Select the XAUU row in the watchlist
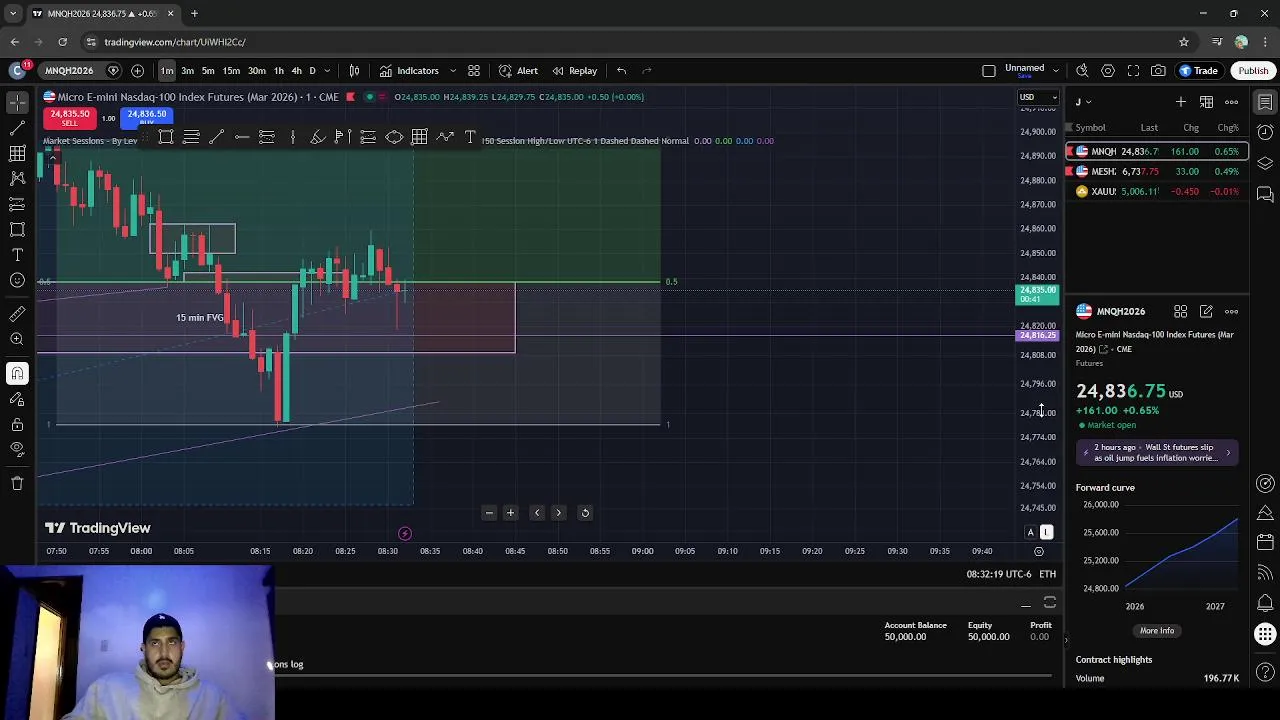Image resolution: width=1280 pixels, height=720 pixels. pos(1157,191)
